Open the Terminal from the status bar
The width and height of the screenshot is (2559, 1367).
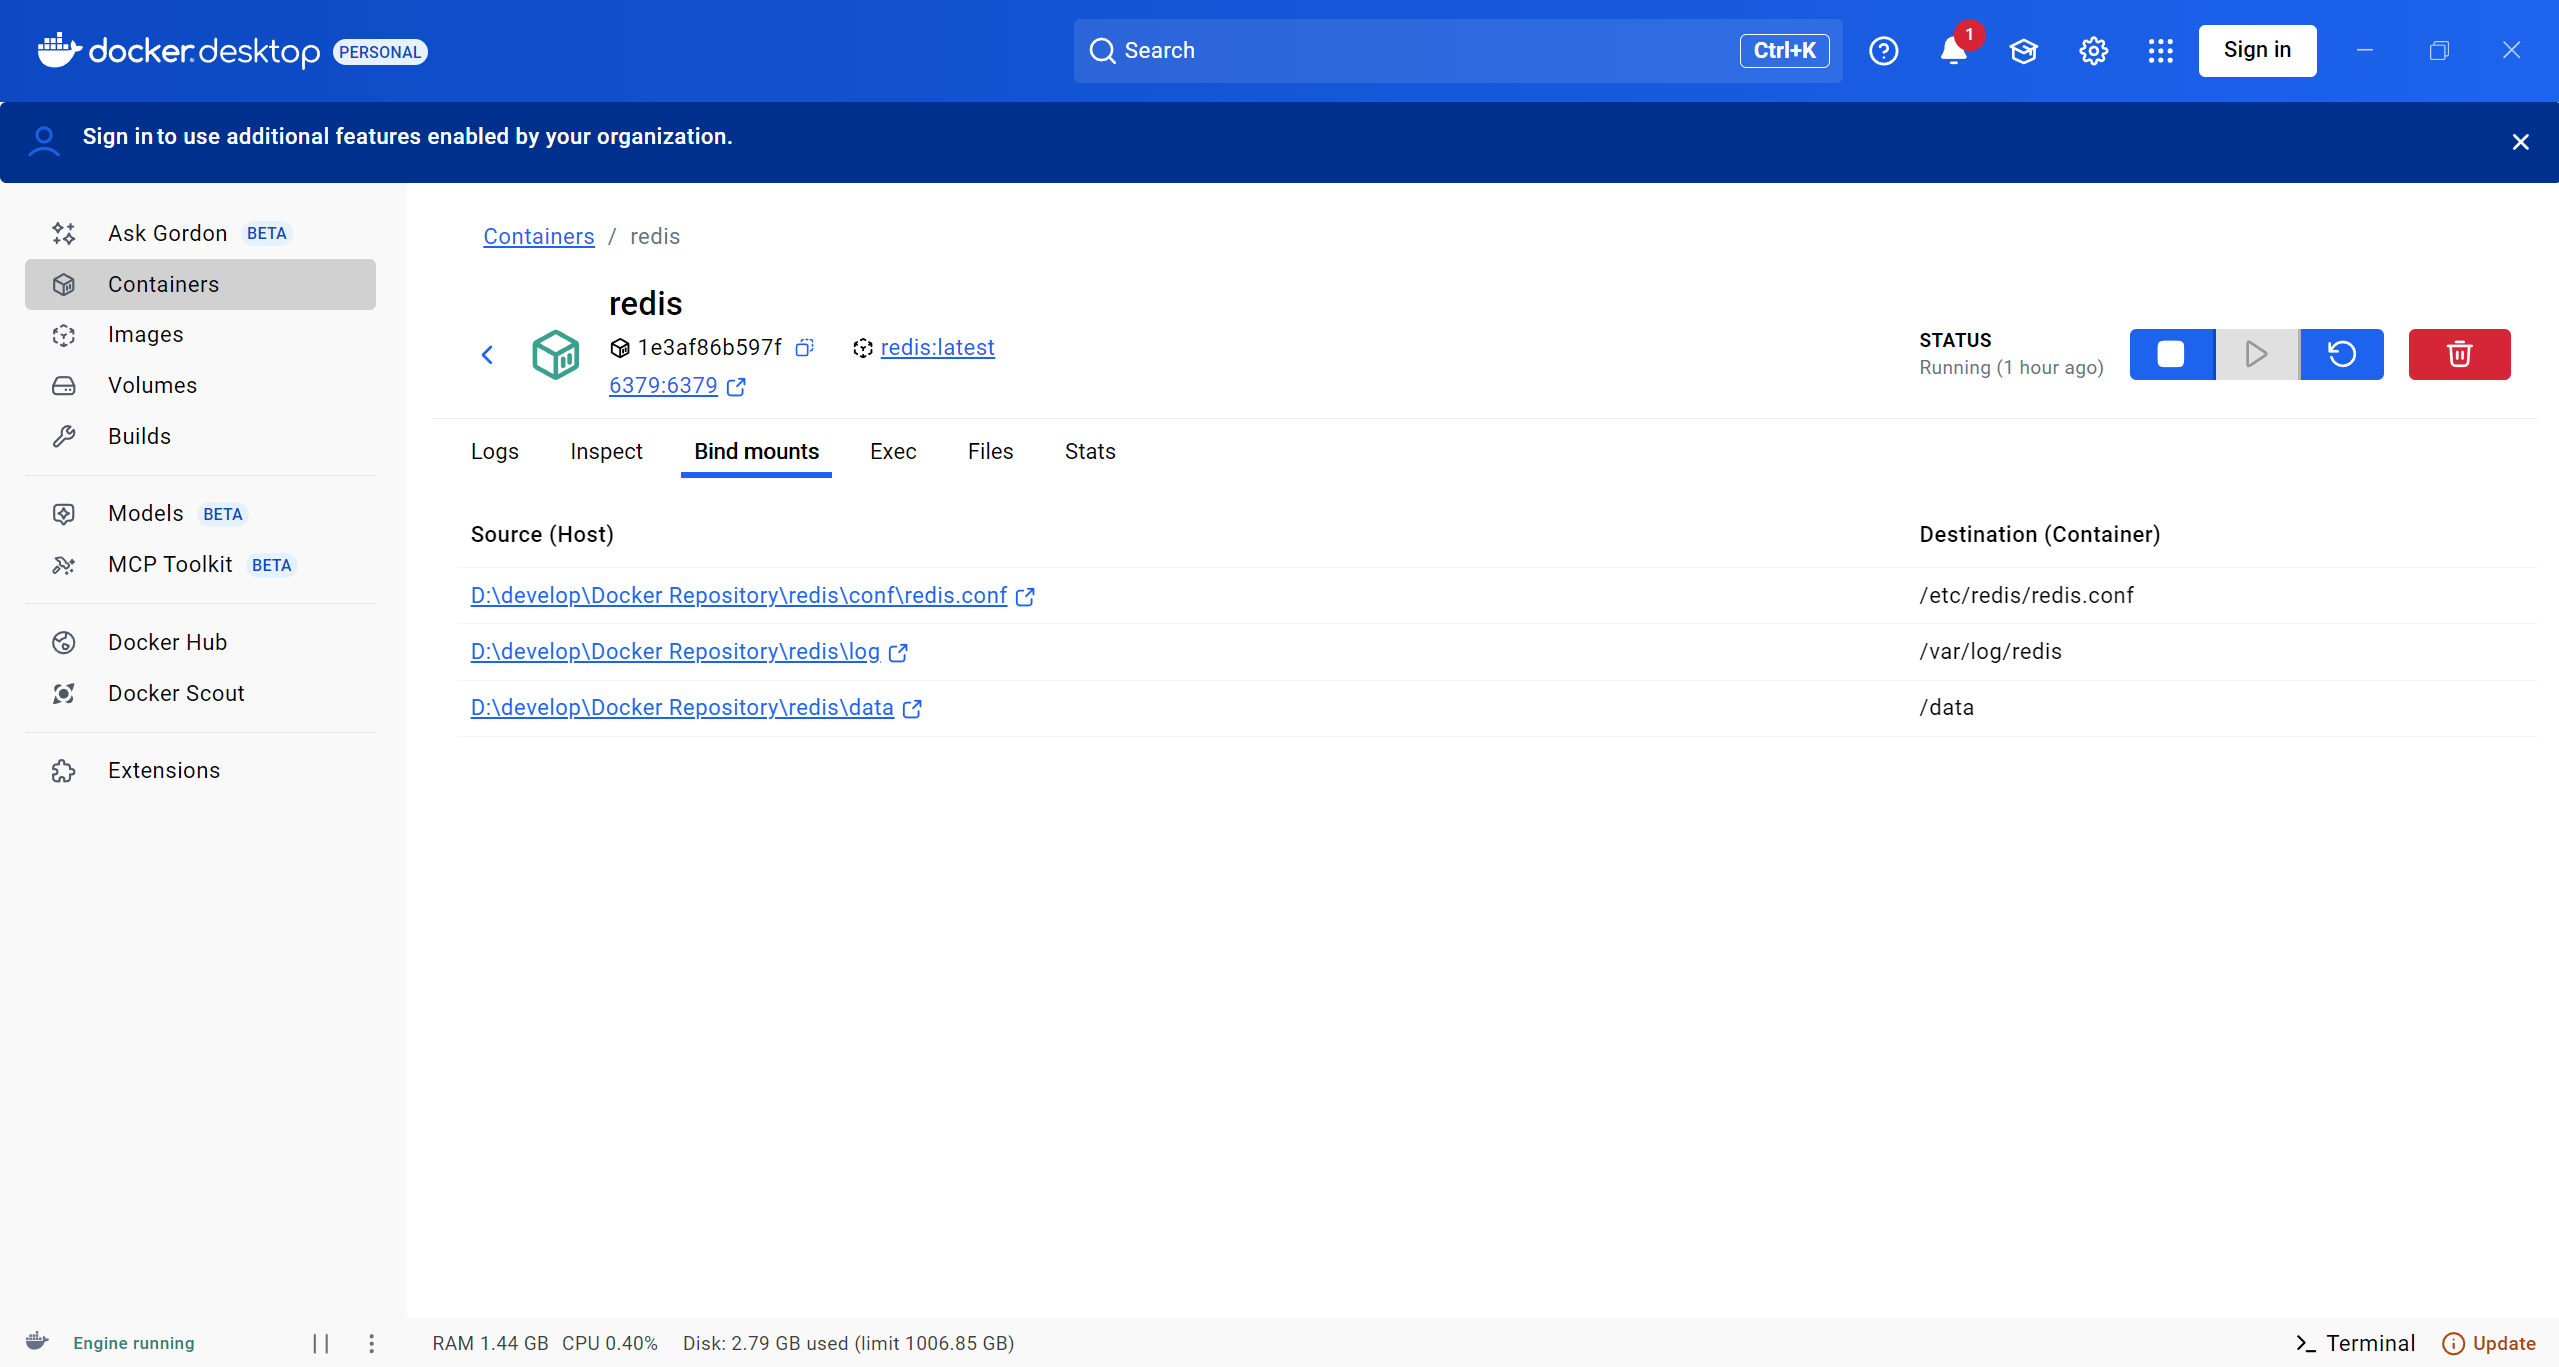pos(2355,1343)
